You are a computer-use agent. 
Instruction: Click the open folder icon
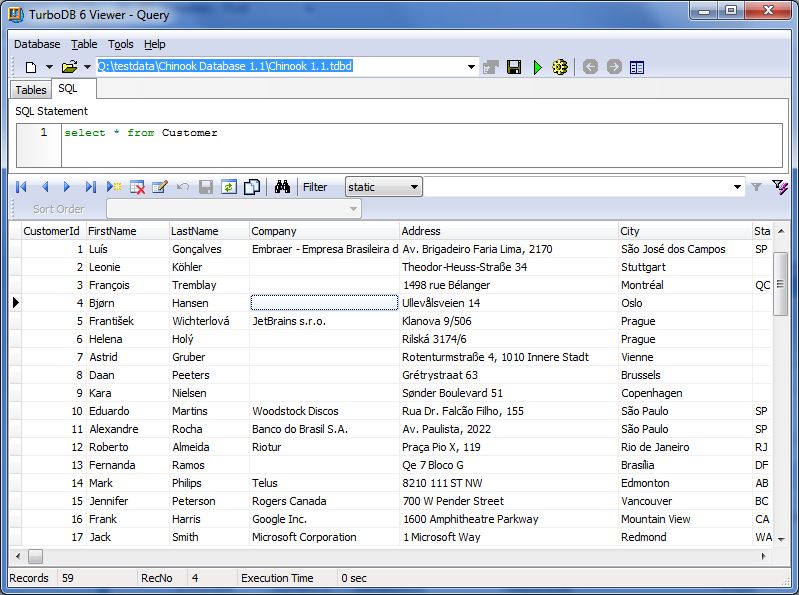[x=68, y=67]
